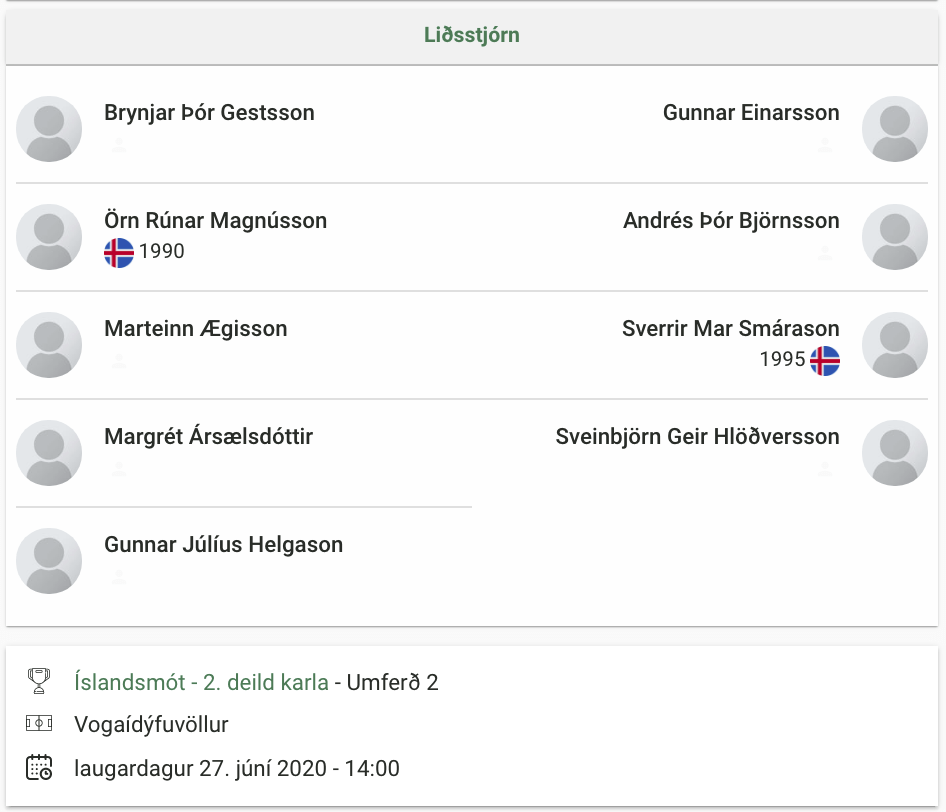The height and width of the screenshot is (812, 946).
Task: Open Sverrir Mar Smárason's profile name
Action: (731, 328)
